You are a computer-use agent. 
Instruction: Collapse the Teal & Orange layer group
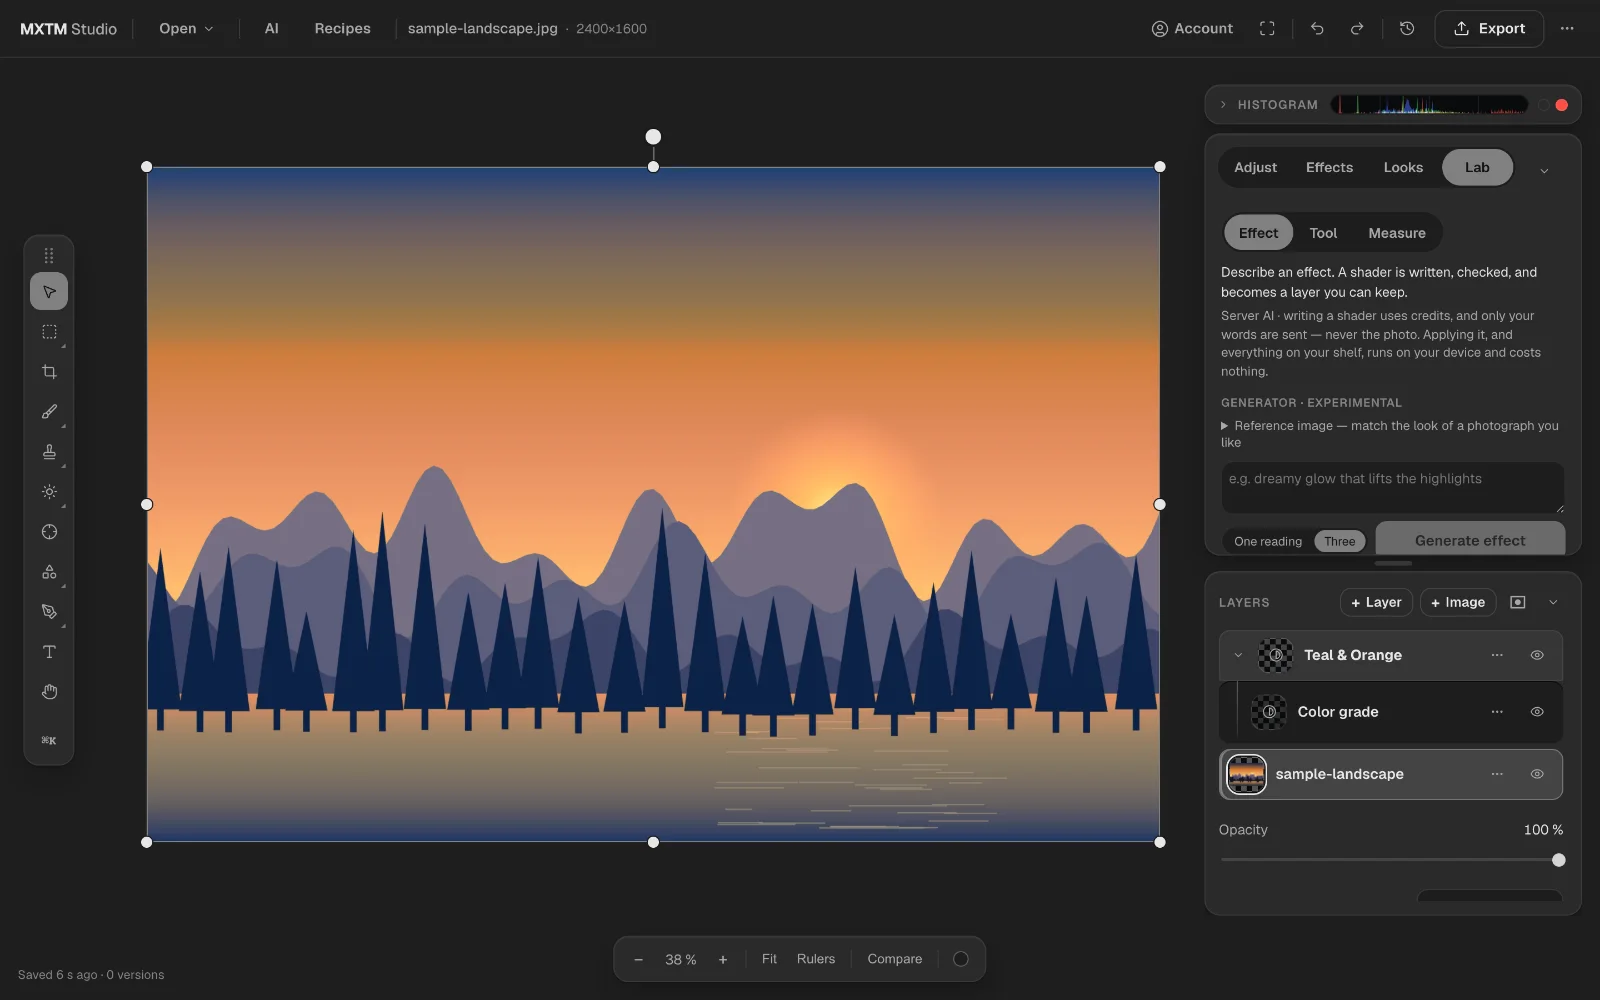point(1238,655)
